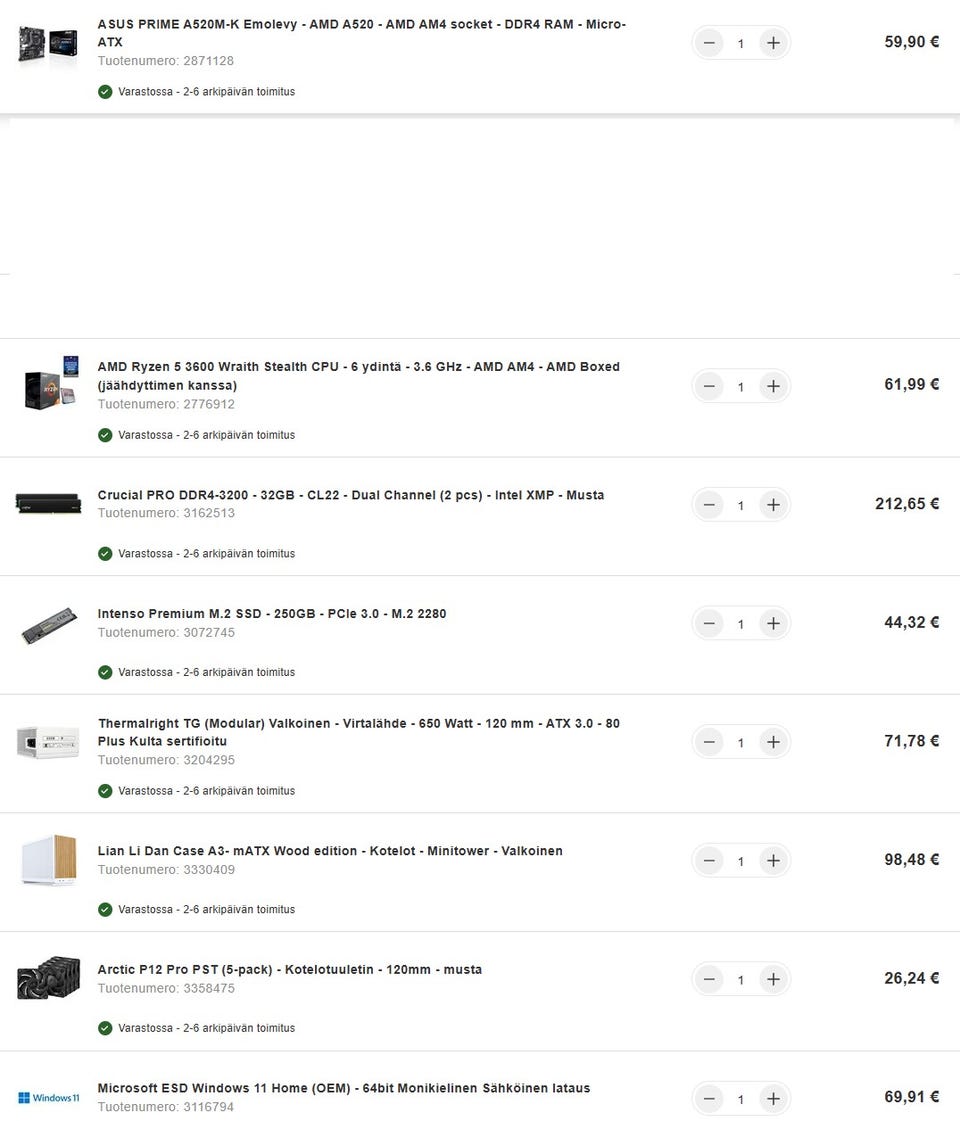The image size is (960, 1121).
Task: Open Lian Li Dan Case A3 product link
Action: coord(330,851)
